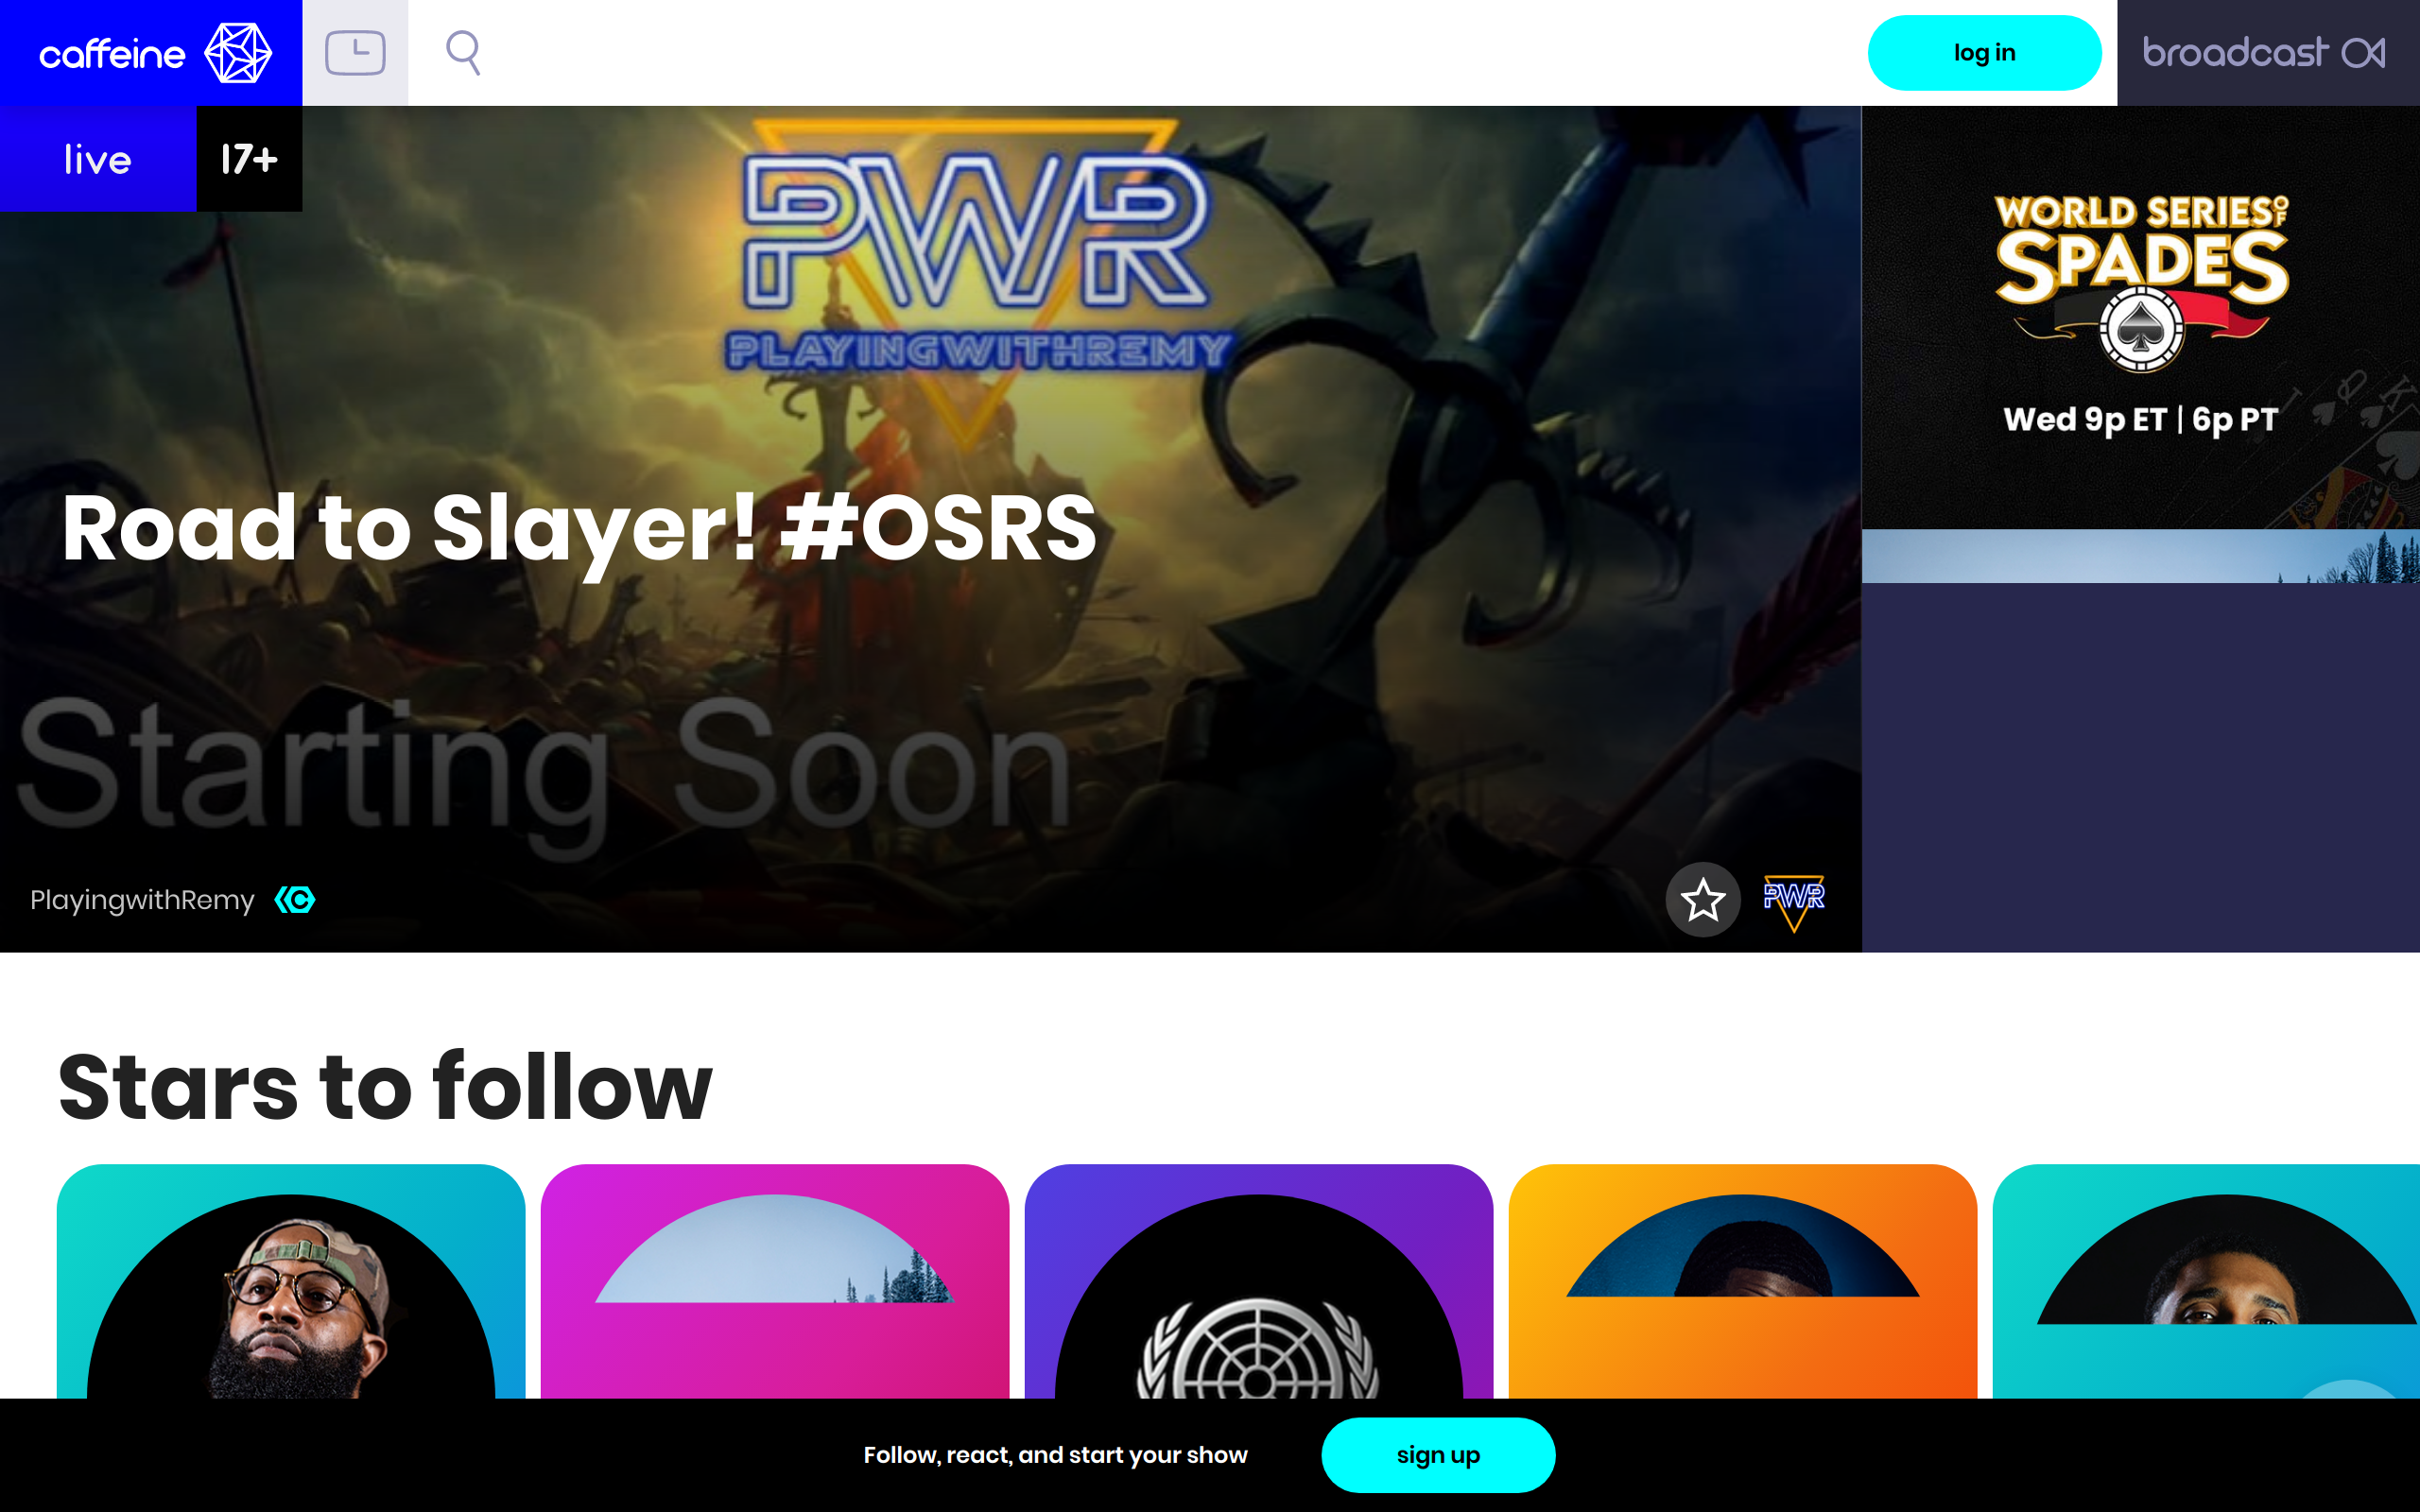The width and height of the screenshot is (2420, 1512).
Task: Open the PlayingwithRemy channel name link
Action: 142,900
